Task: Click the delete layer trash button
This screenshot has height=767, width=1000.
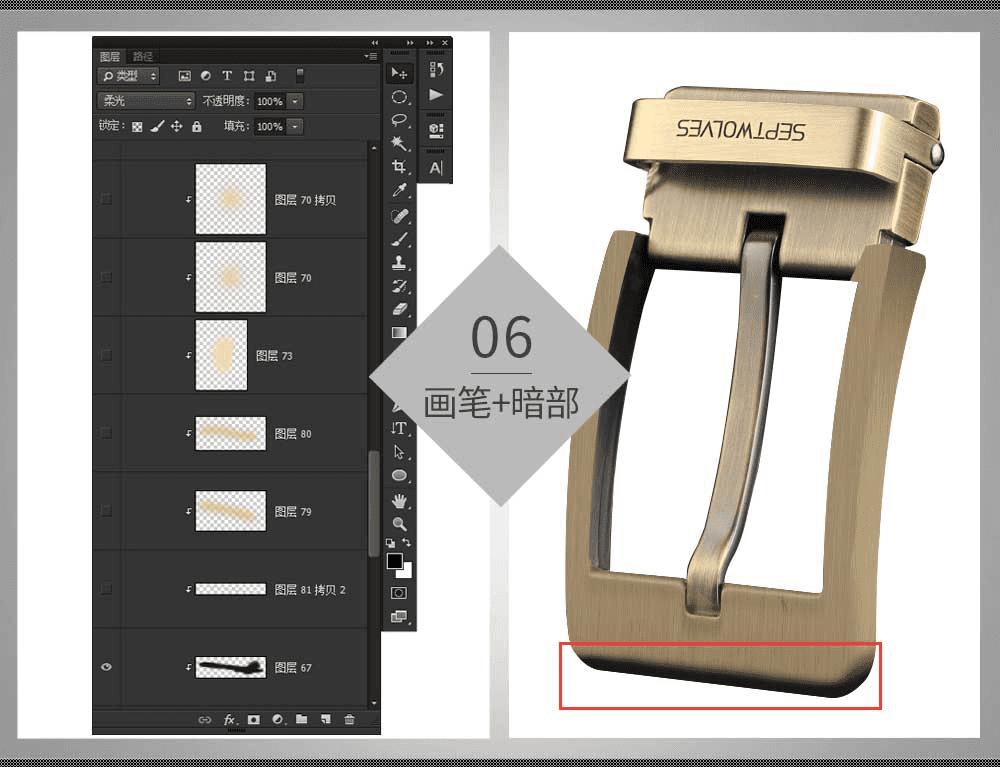Action: coord(349,719)
